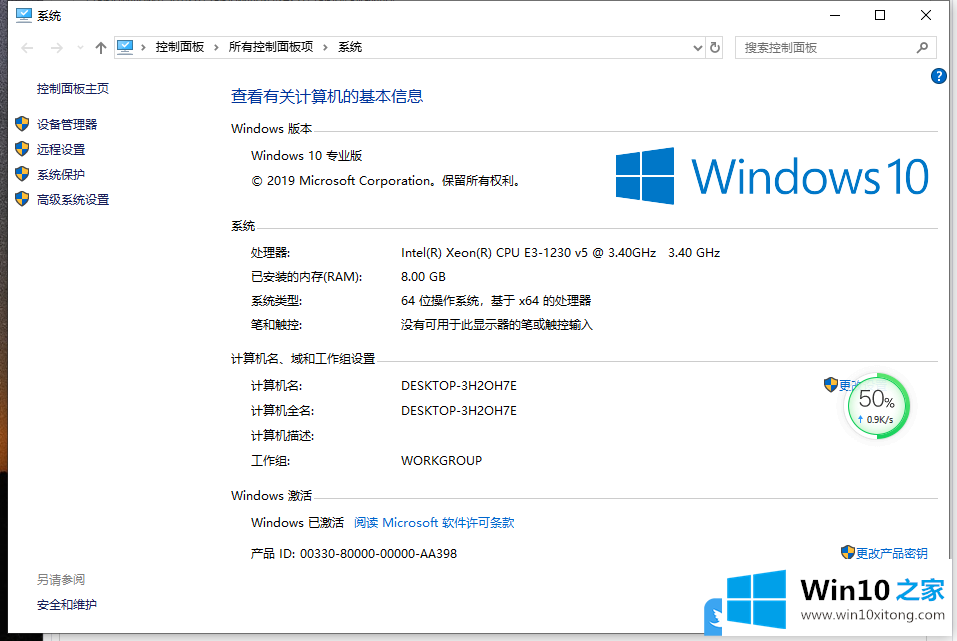Open Remote settings (远程设置) link
957x641 pixels.
click(x=61, y=150)
